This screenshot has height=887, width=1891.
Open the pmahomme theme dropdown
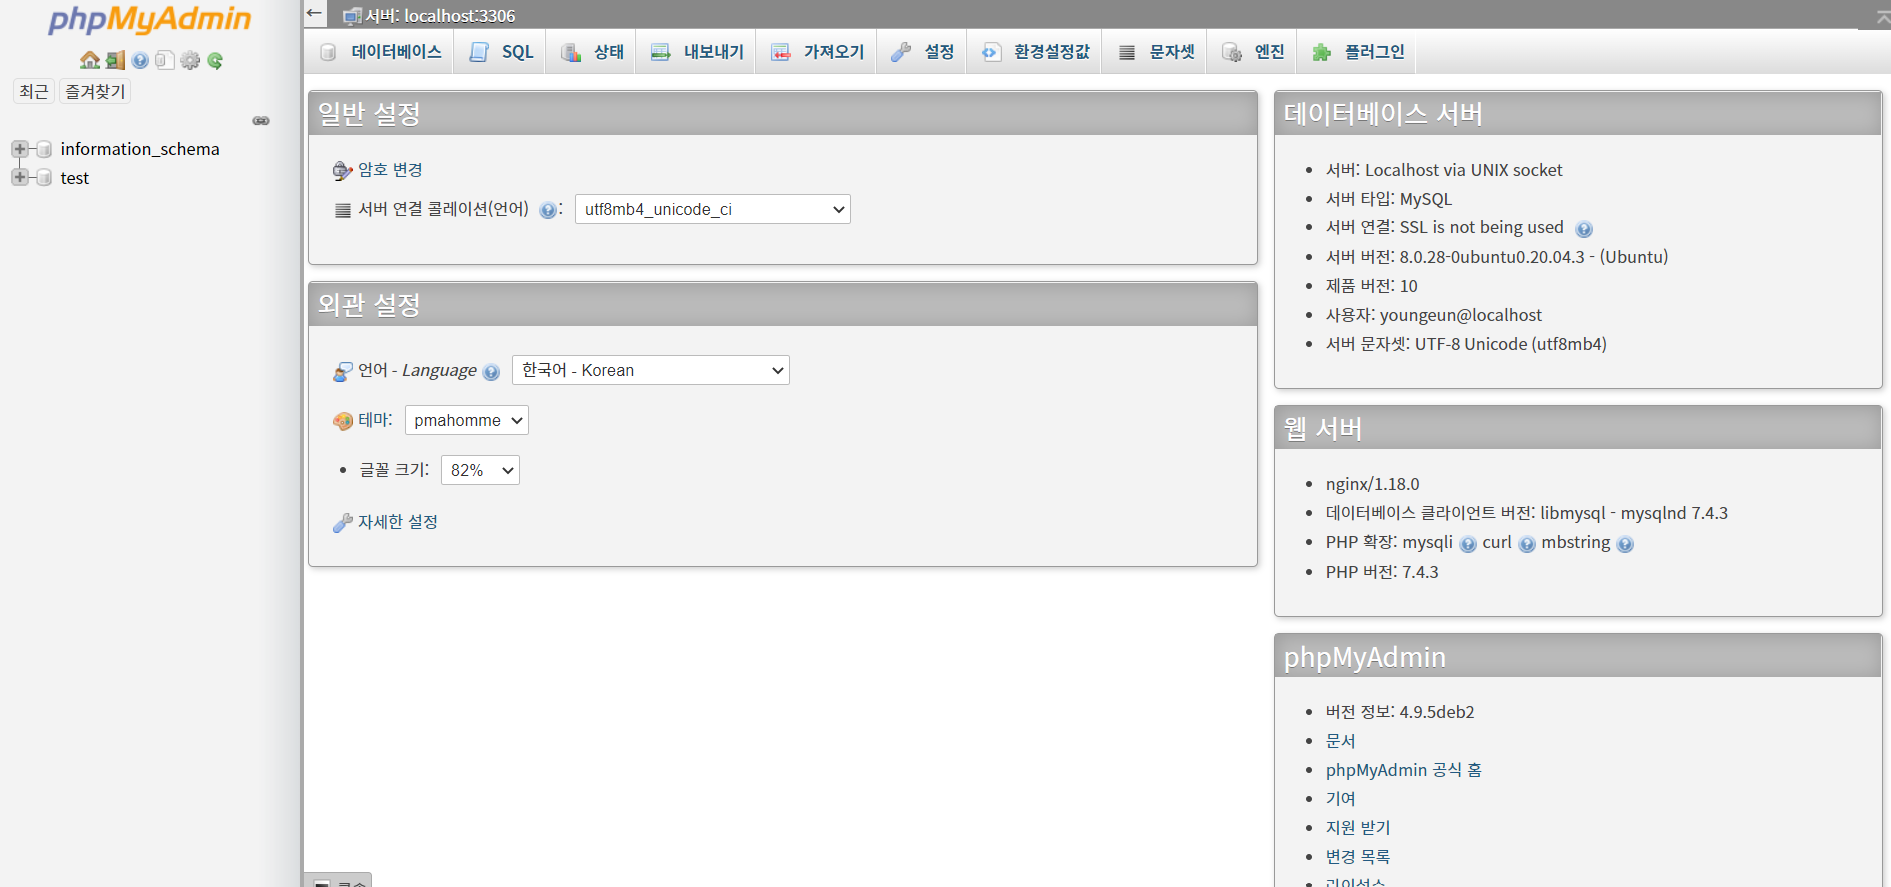coord(466,420)
